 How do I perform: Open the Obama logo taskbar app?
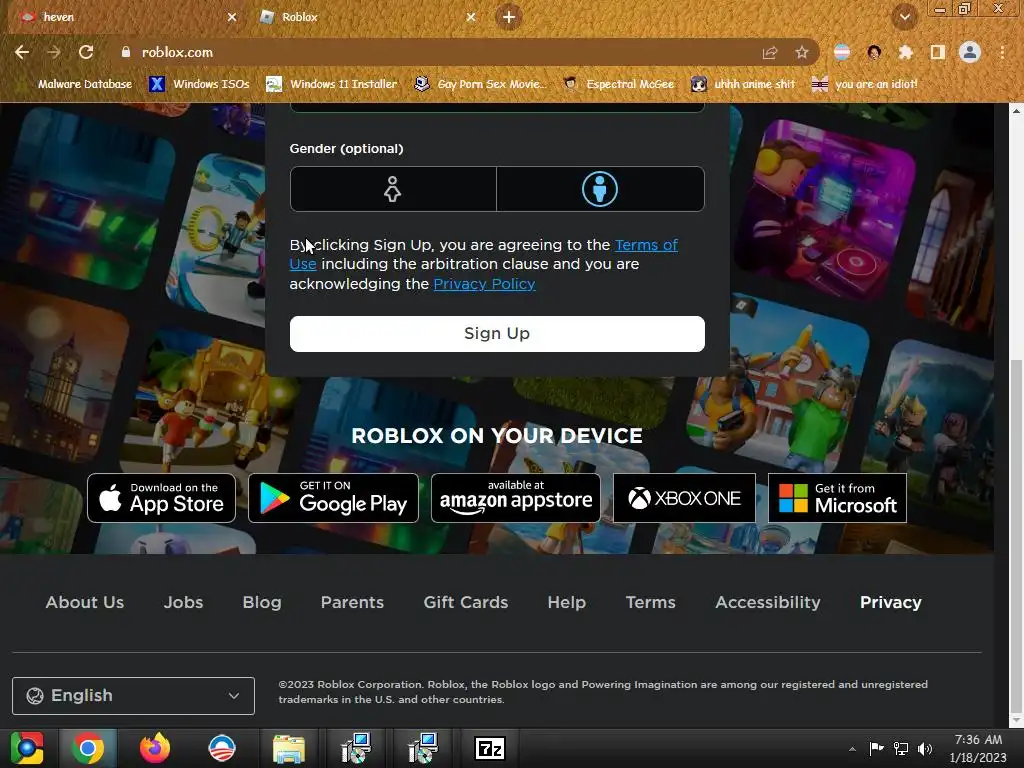pos(221,748)
